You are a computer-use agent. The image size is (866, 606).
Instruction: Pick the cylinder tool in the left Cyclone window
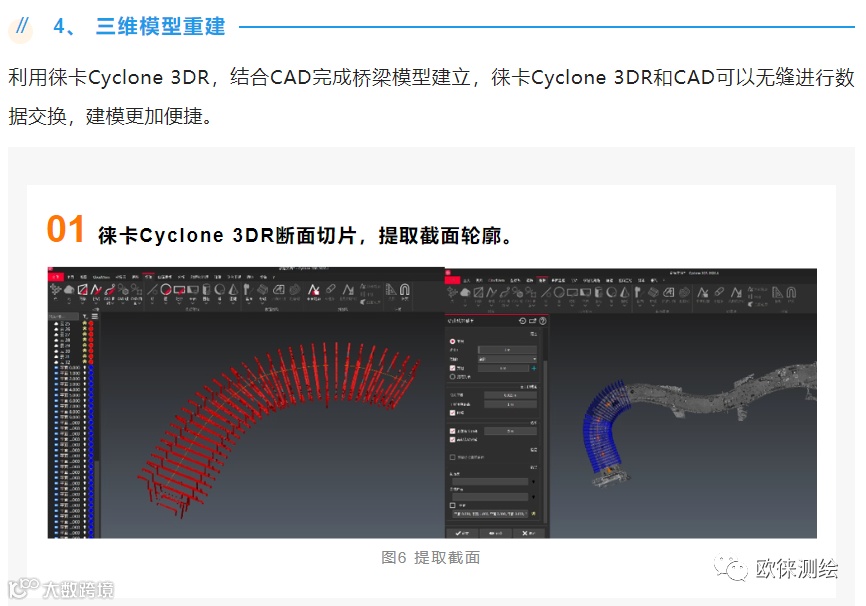pyautogui.click(x=206, y=289)
